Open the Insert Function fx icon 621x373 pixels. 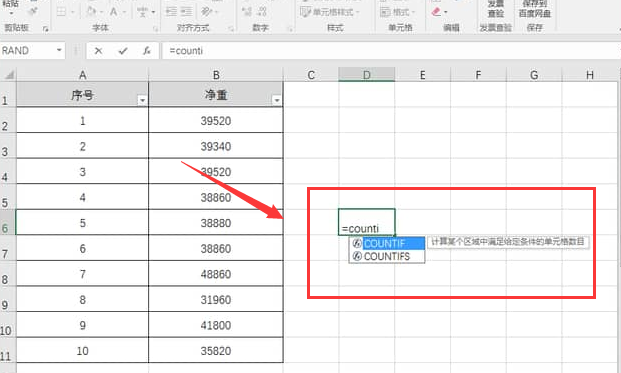[147, 51]
